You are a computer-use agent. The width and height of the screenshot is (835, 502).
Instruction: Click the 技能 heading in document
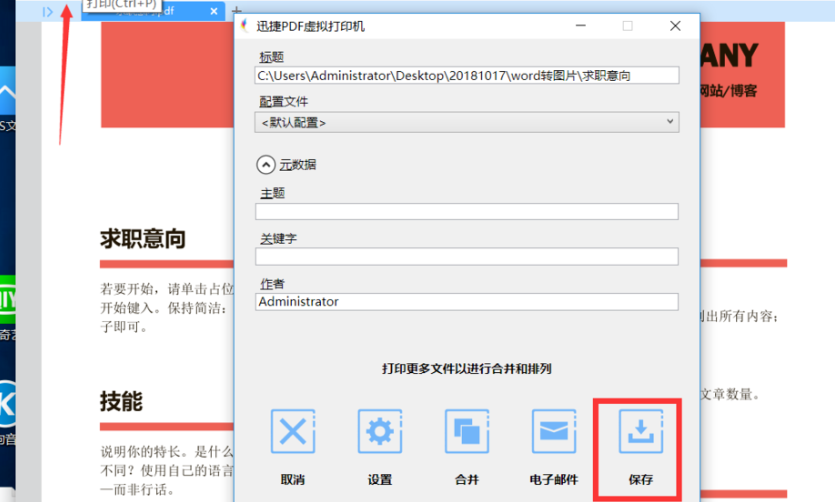(121, 401)
